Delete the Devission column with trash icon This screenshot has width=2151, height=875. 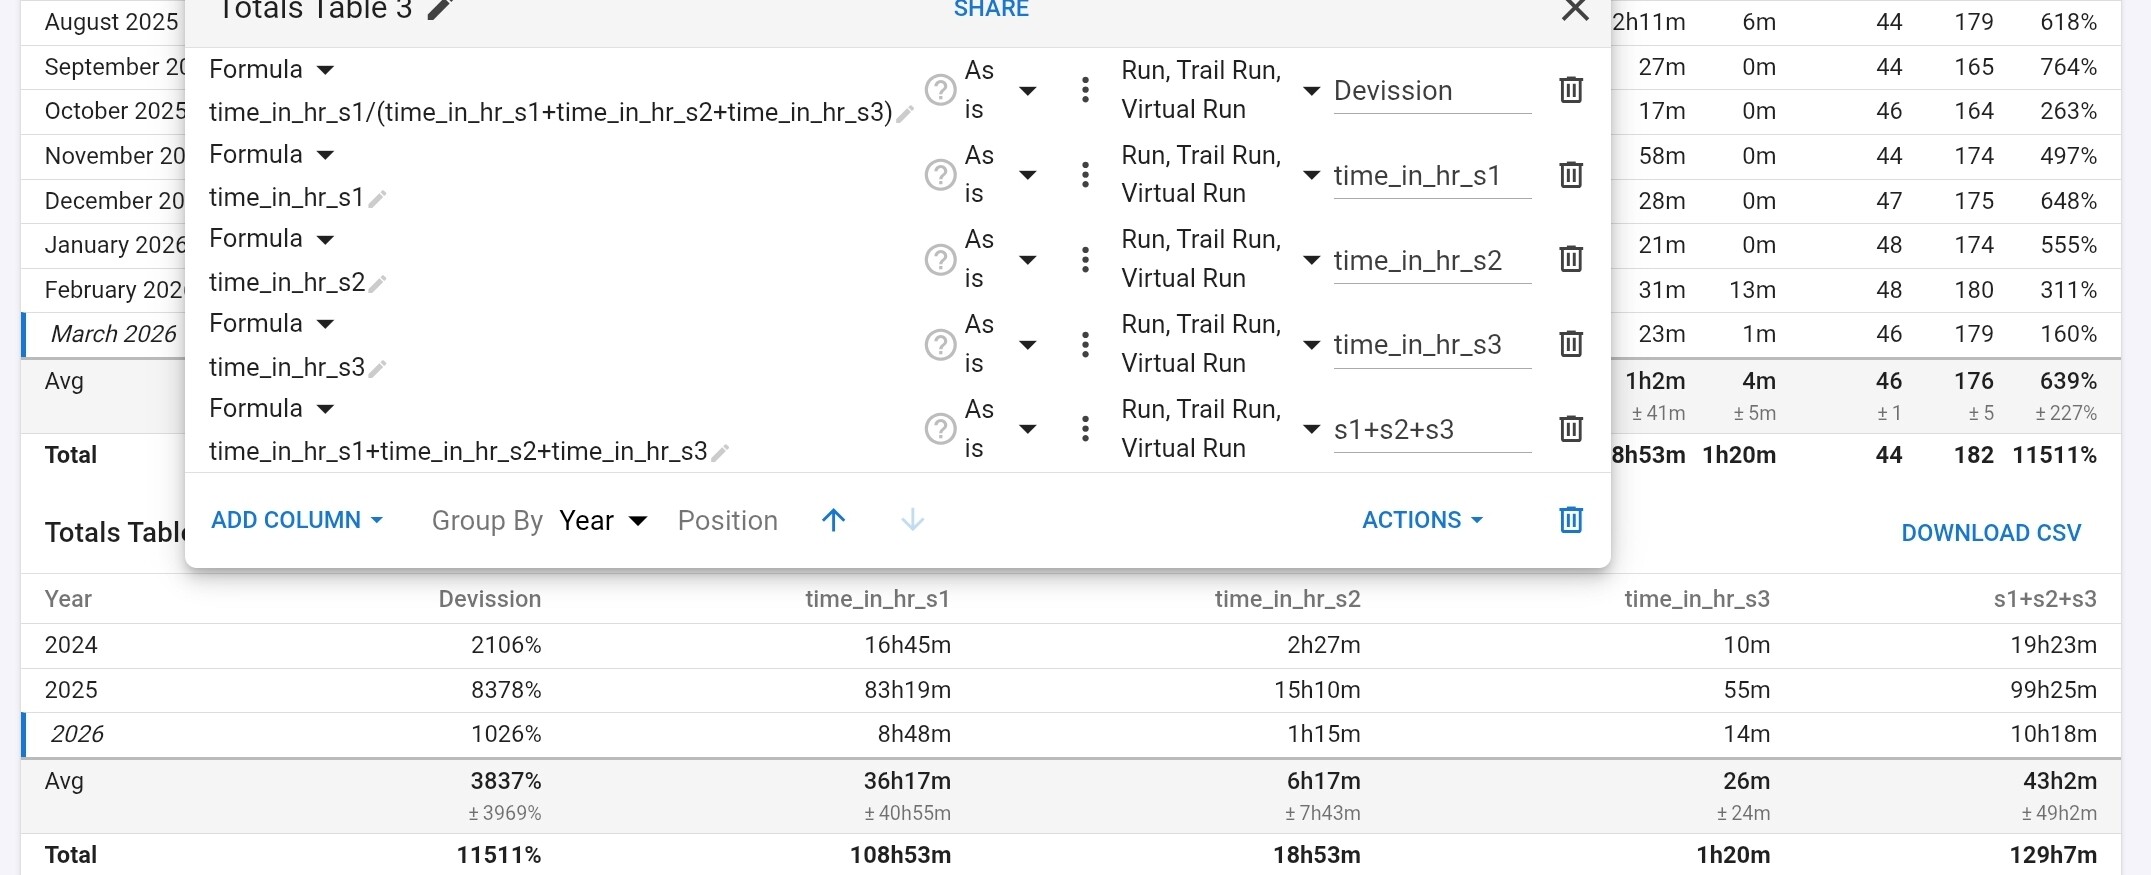click(x=1570, y=90)
